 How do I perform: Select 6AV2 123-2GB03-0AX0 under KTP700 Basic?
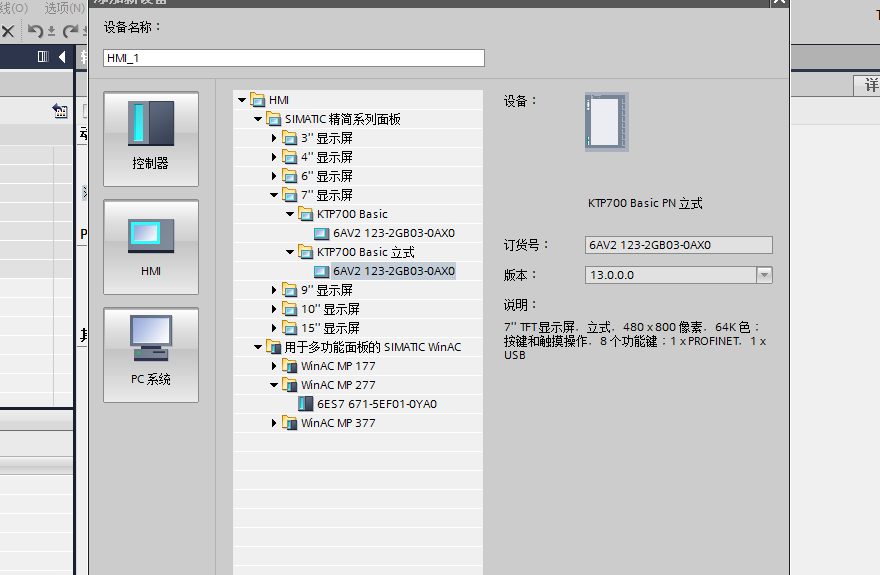click(x=394, y=233)
